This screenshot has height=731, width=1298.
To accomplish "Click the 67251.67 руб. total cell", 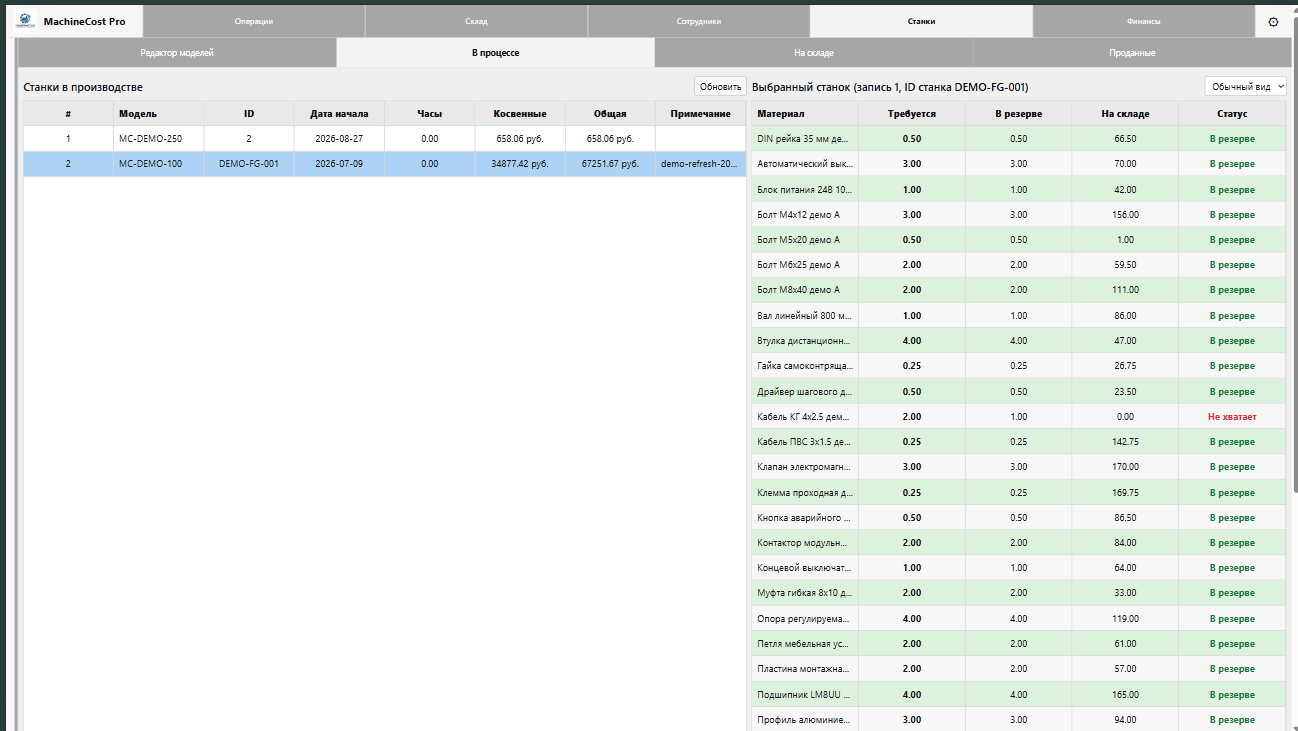I will coord(610,164).
